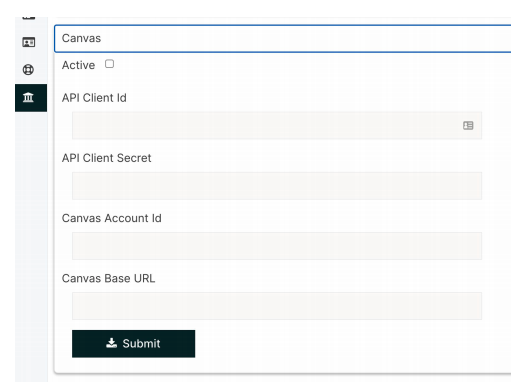Enable the Active checkbox
This screenshot has height=386, width=522.
(109, 64)
